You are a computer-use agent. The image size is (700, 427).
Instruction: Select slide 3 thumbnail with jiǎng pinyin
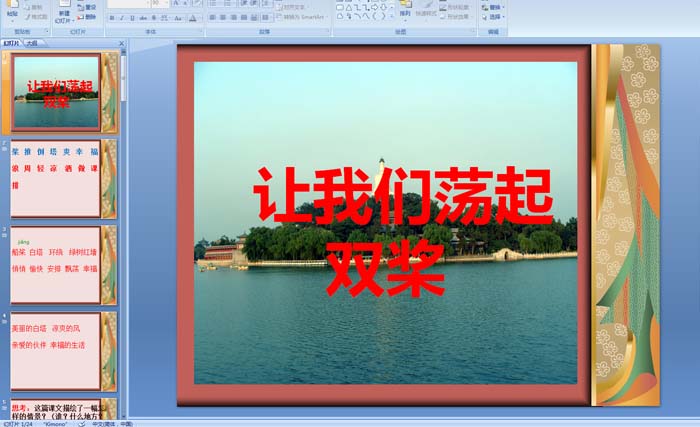[x=64, y=265]
